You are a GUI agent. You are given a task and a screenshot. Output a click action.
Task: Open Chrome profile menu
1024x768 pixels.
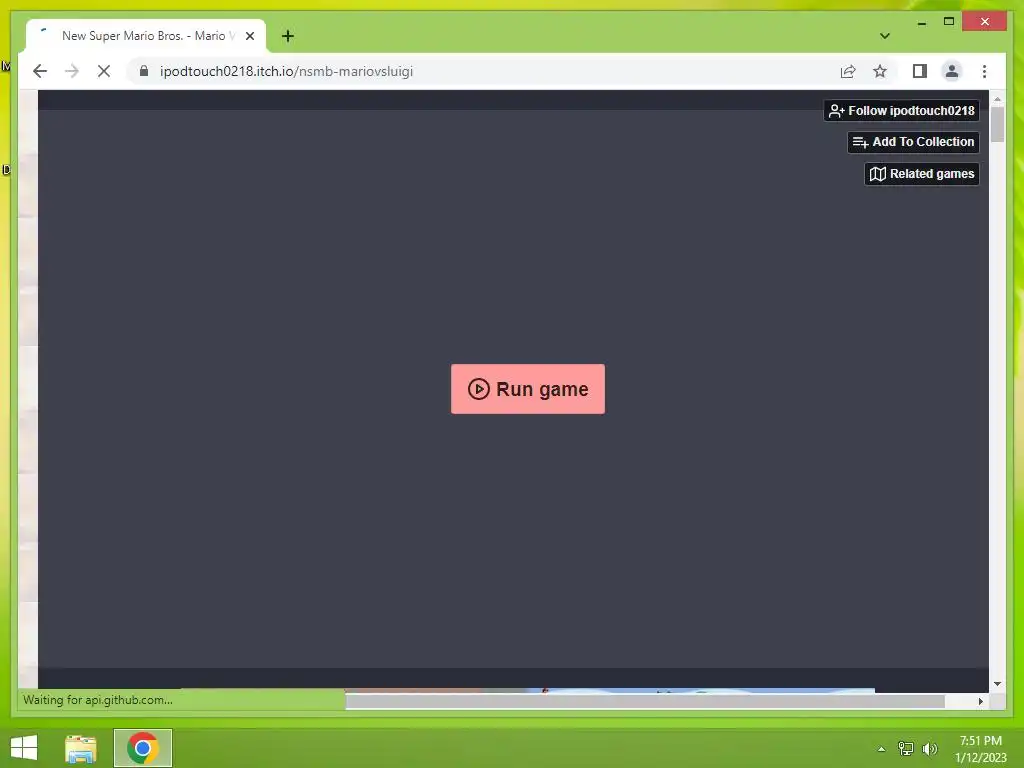tap(952, 71)
